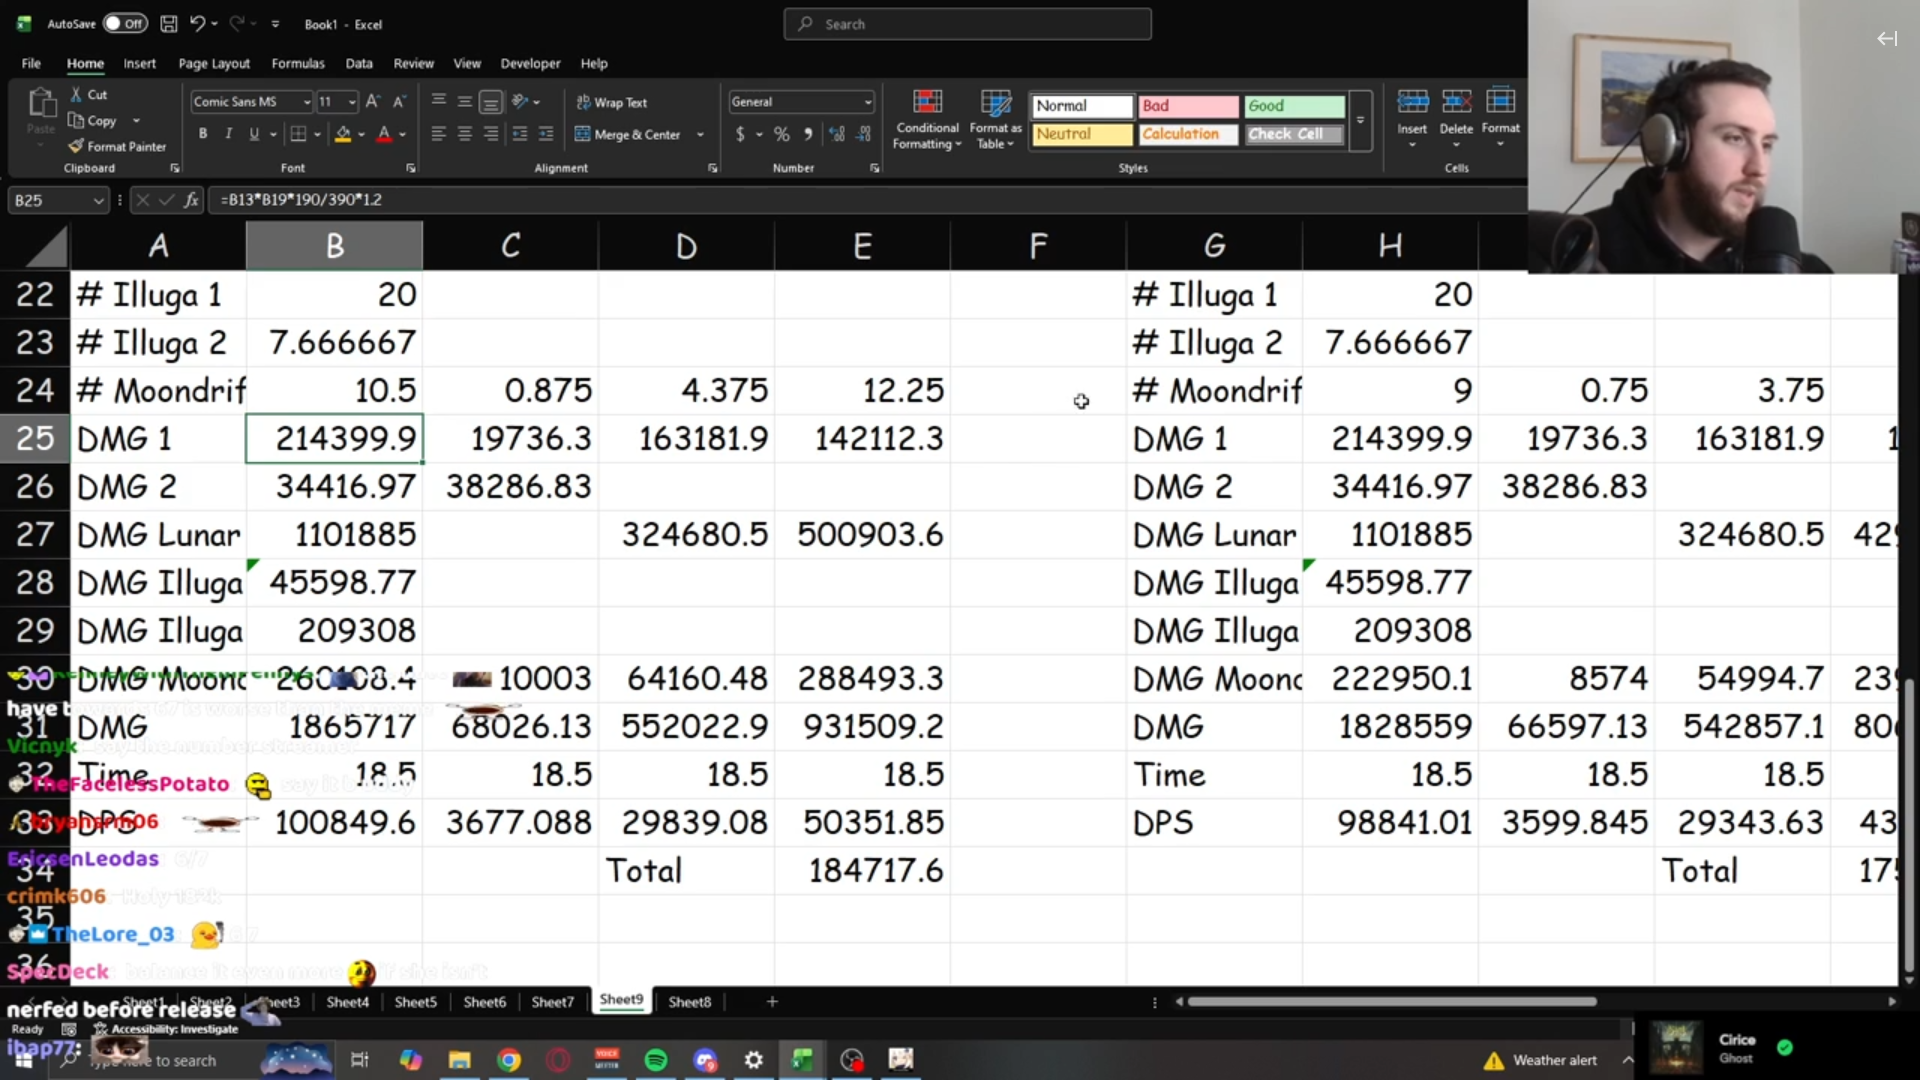Toggle the AutoSave switch
The height and width of the screenshot is (1080, 1920).
tap(125, 24)
